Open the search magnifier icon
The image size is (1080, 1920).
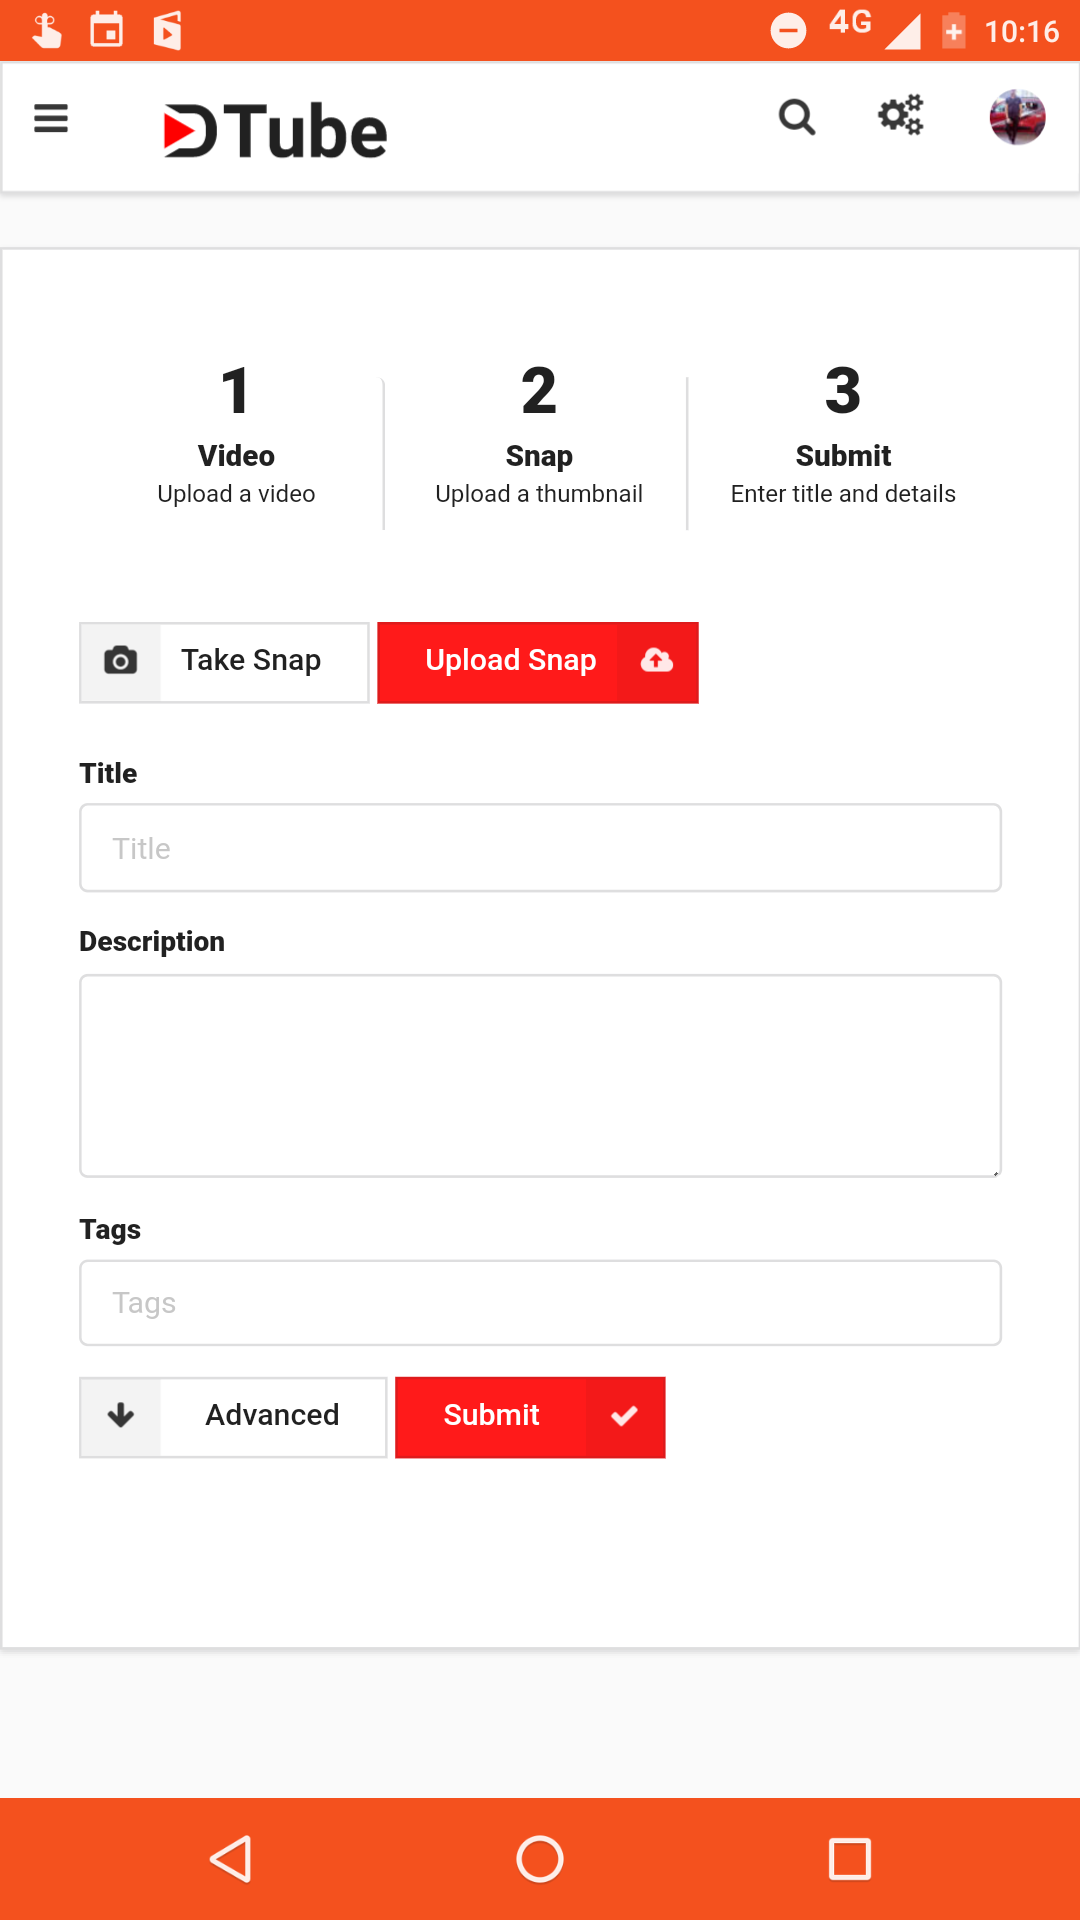797,118
